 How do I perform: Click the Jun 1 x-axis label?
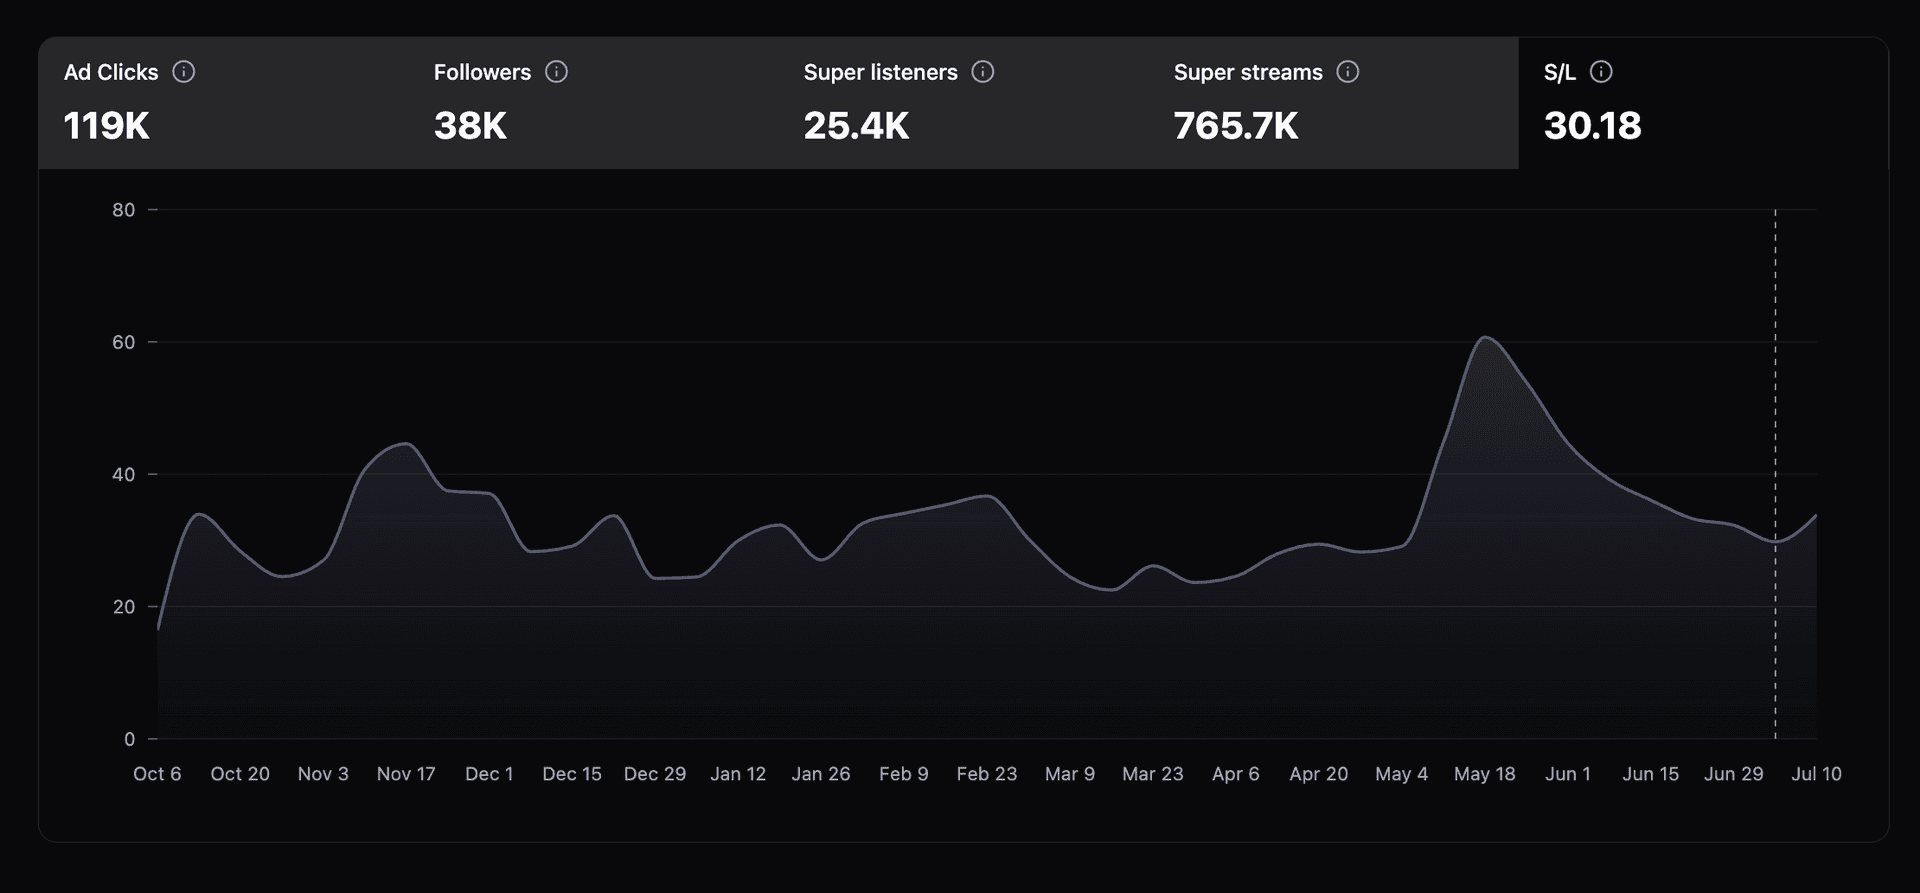click(1568, 774)
